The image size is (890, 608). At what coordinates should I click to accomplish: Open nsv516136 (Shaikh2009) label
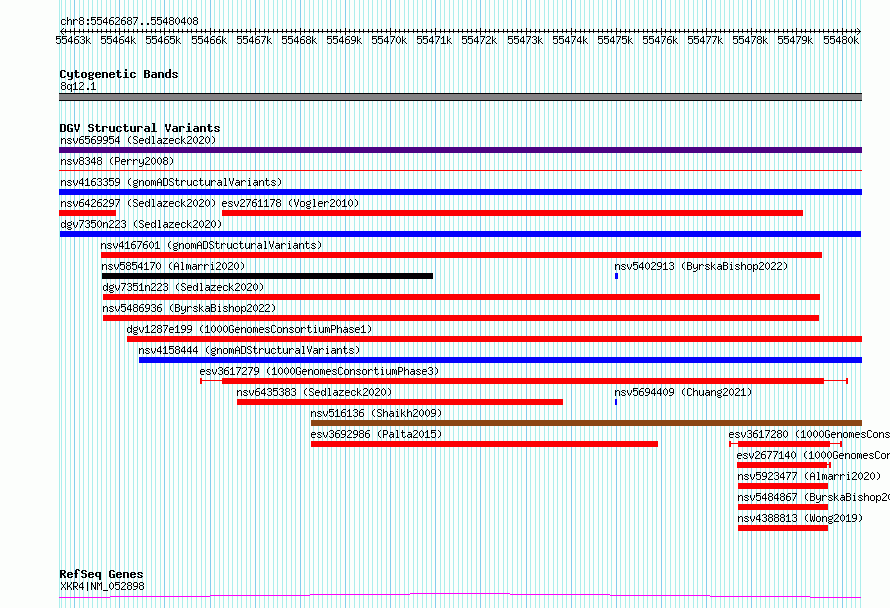pyautogui.click(x=376, y=413)
